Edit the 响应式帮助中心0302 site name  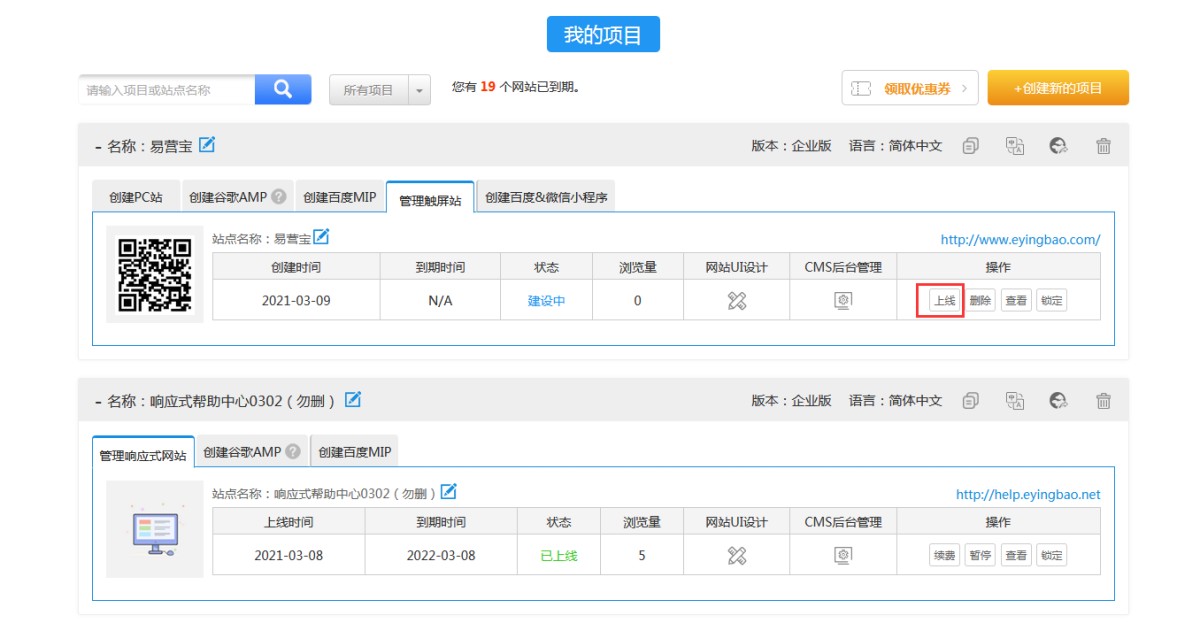click(x=449, y=491)
